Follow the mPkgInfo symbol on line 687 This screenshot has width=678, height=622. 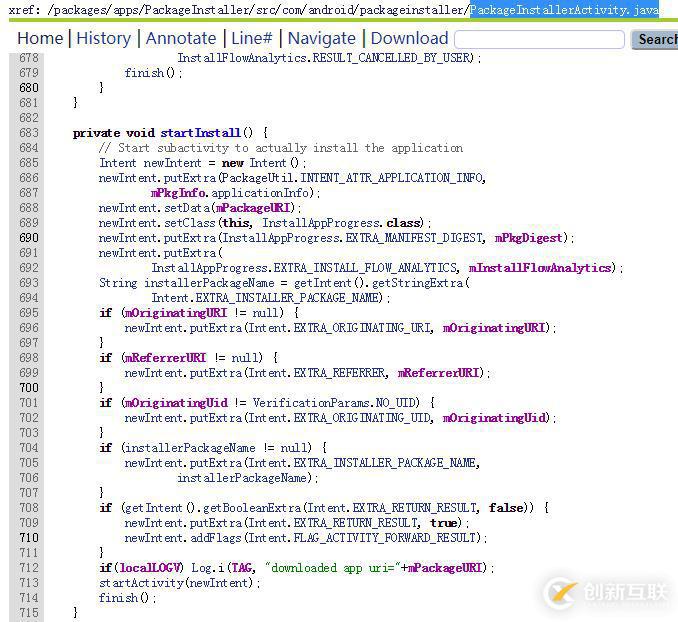click(179, 193)
